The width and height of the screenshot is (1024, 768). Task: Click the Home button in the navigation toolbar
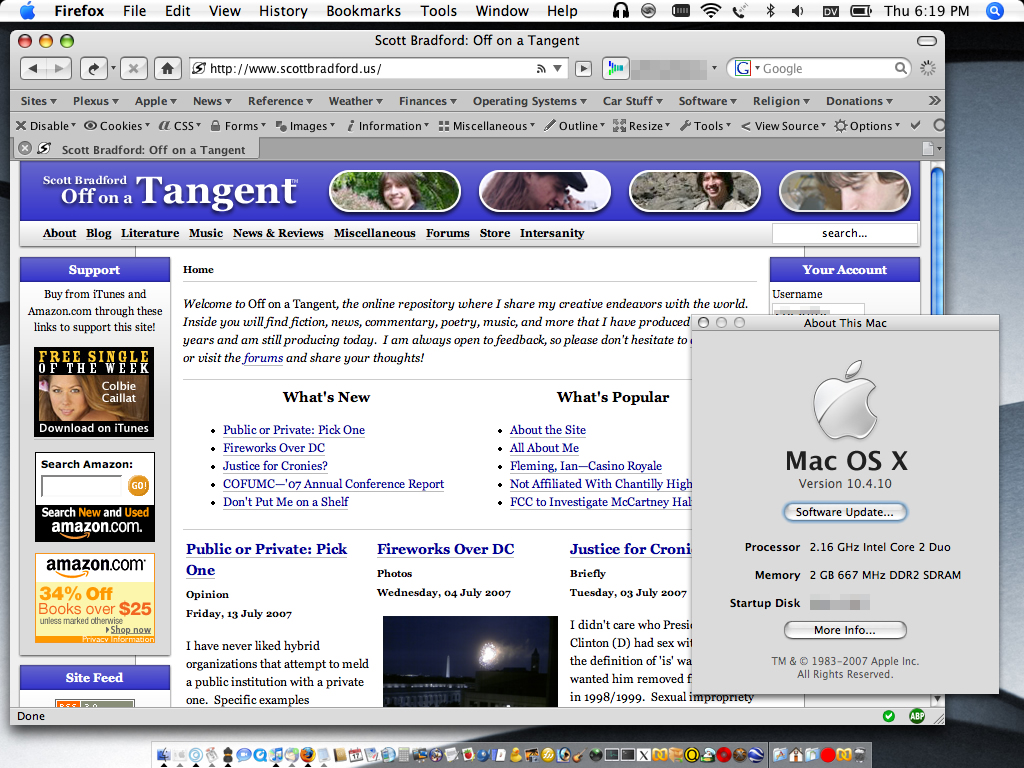click(x=166, y=69)
